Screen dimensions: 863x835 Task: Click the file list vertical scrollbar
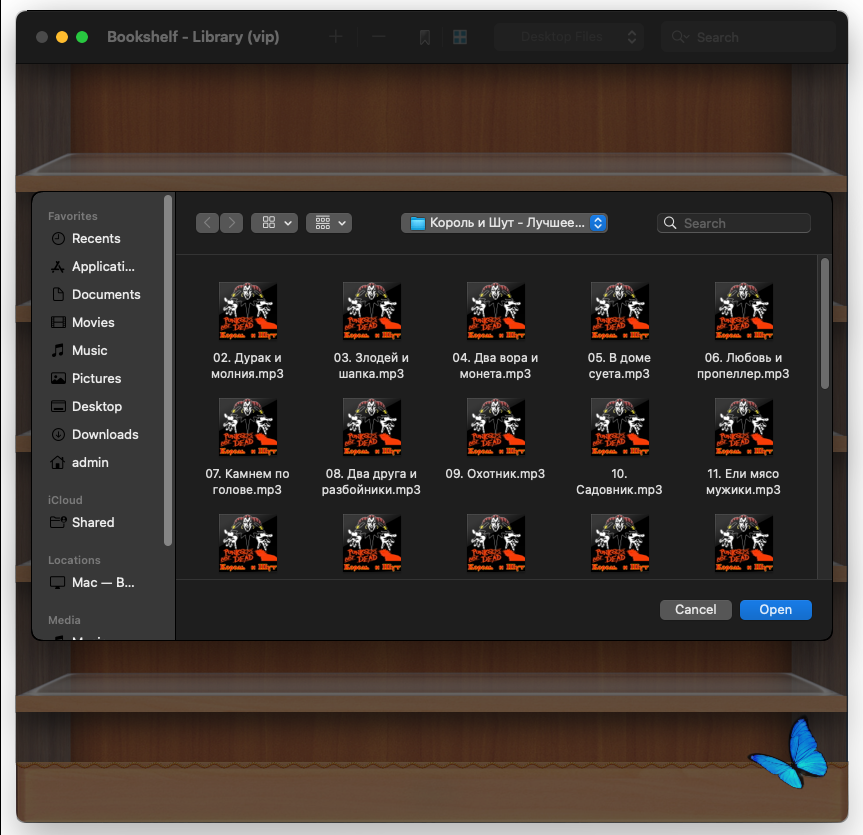tap(824, 324)
